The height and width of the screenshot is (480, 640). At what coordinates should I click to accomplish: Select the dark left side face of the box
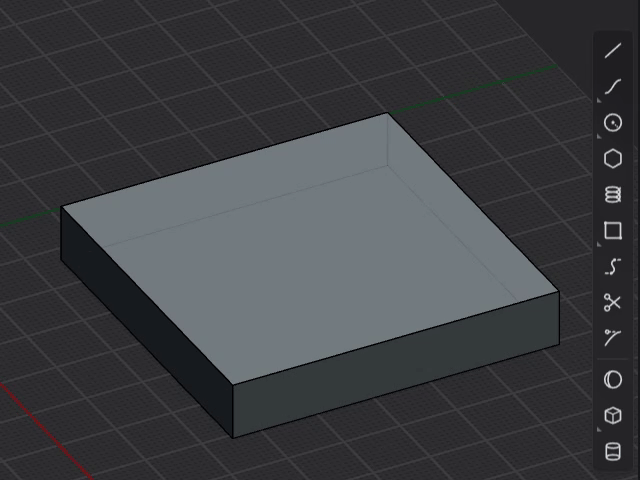coord(147,322)
